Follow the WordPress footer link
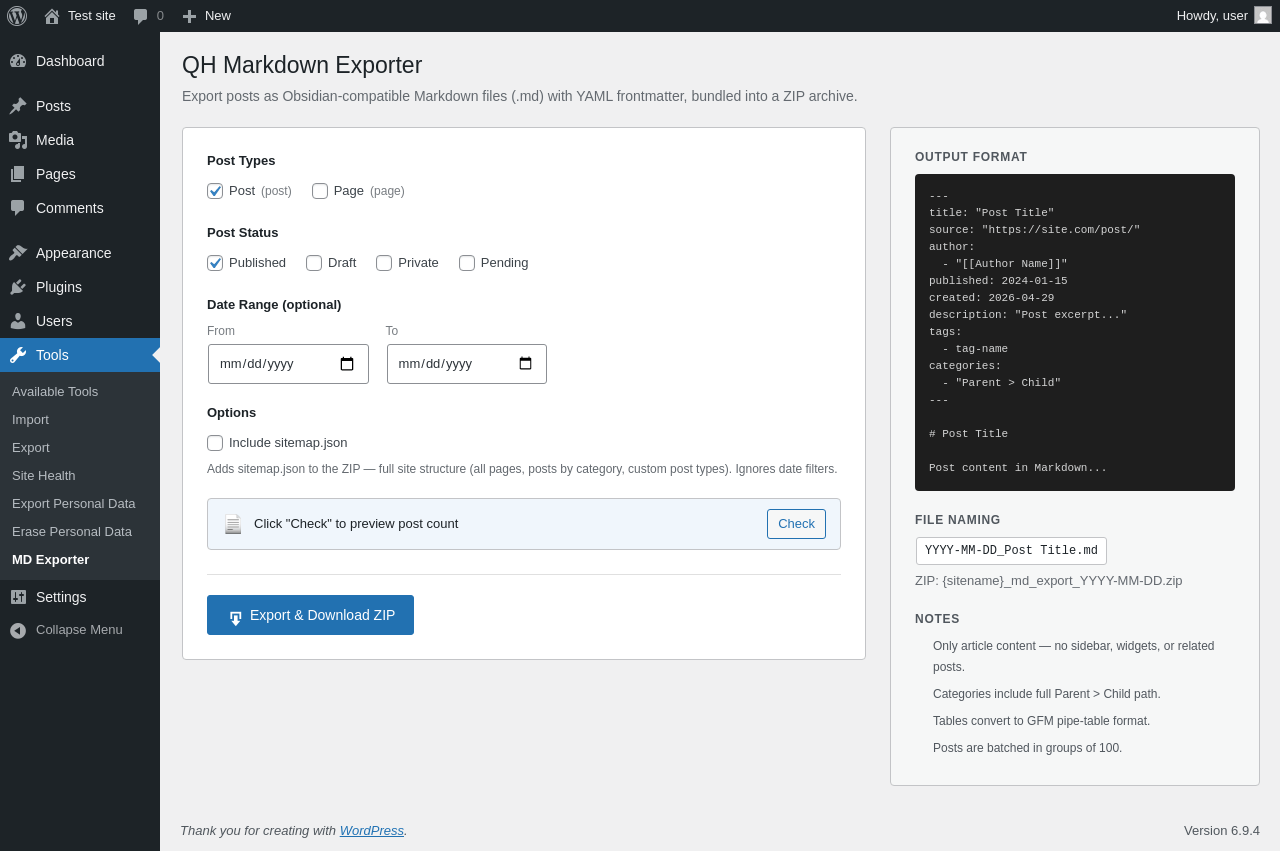 371,830
